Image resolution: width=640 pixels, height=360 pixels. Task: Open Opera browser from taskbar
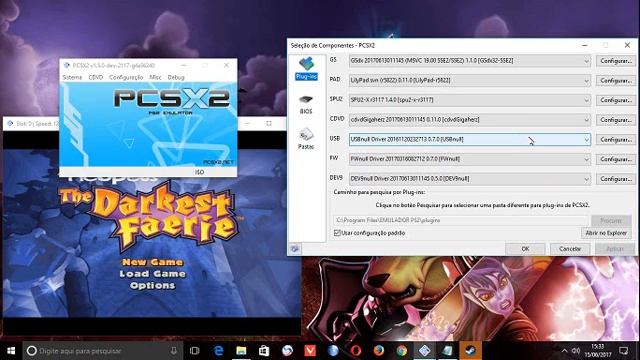tap(356, 351)
